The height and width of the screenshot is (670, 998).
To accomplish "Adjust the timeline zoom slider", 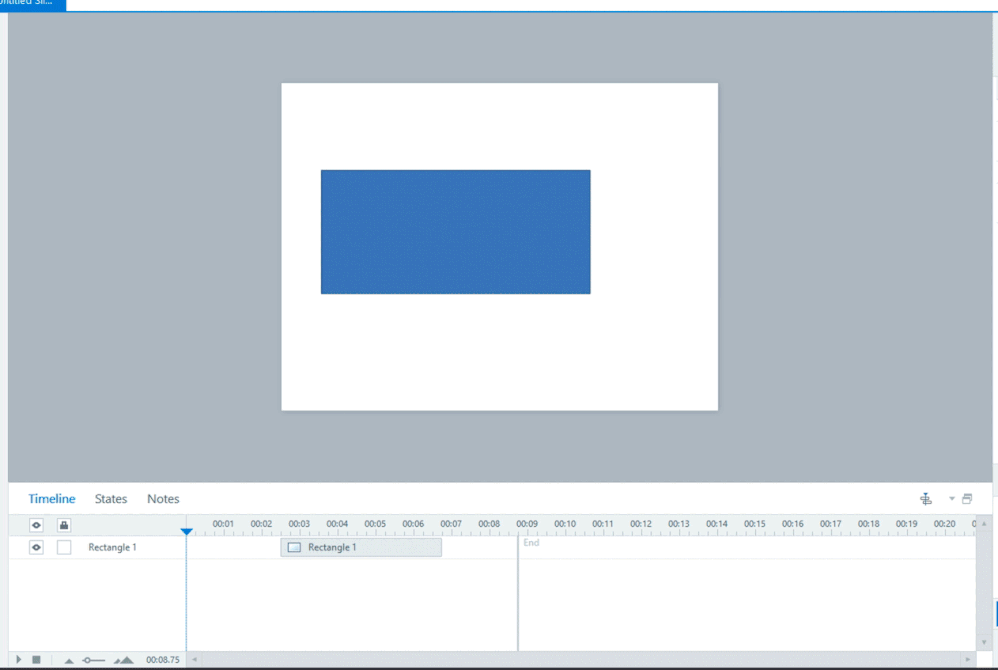I will [94, 660].
